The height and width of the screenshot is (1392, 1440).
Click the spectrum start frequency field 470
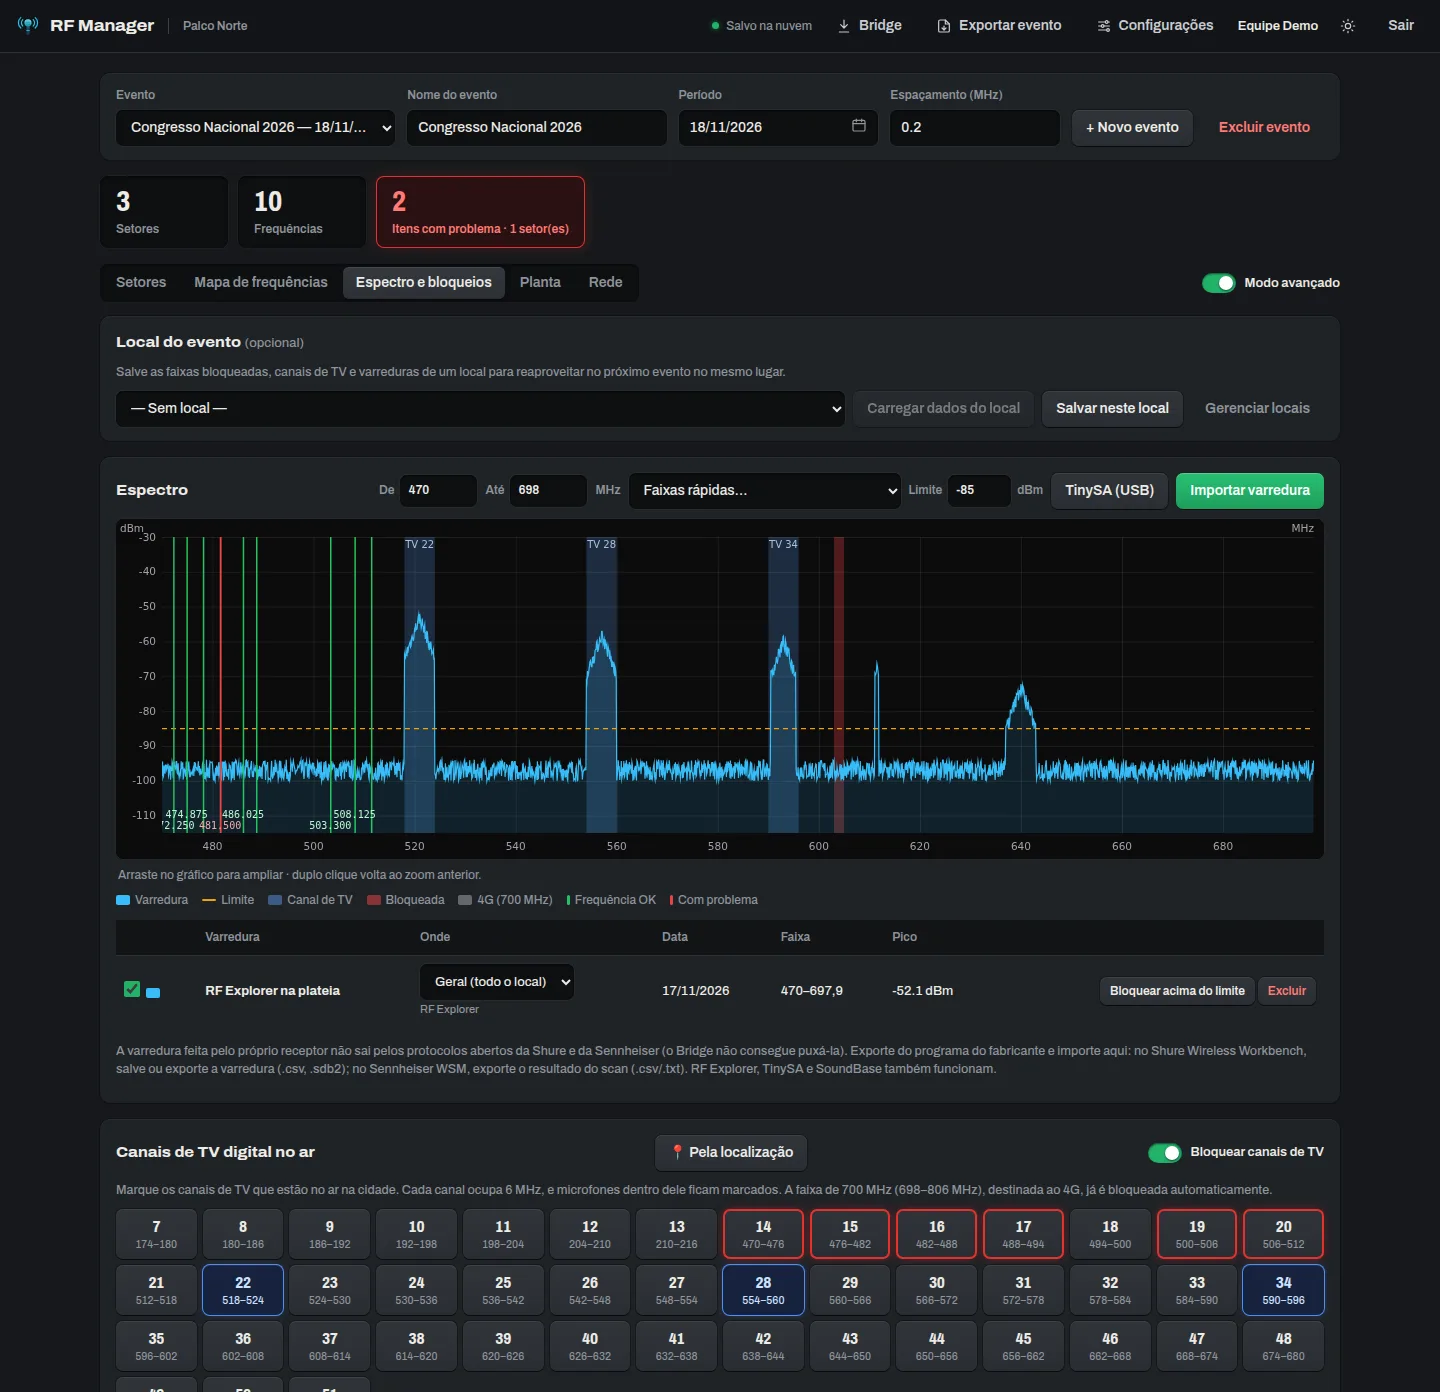pos(438,491)
